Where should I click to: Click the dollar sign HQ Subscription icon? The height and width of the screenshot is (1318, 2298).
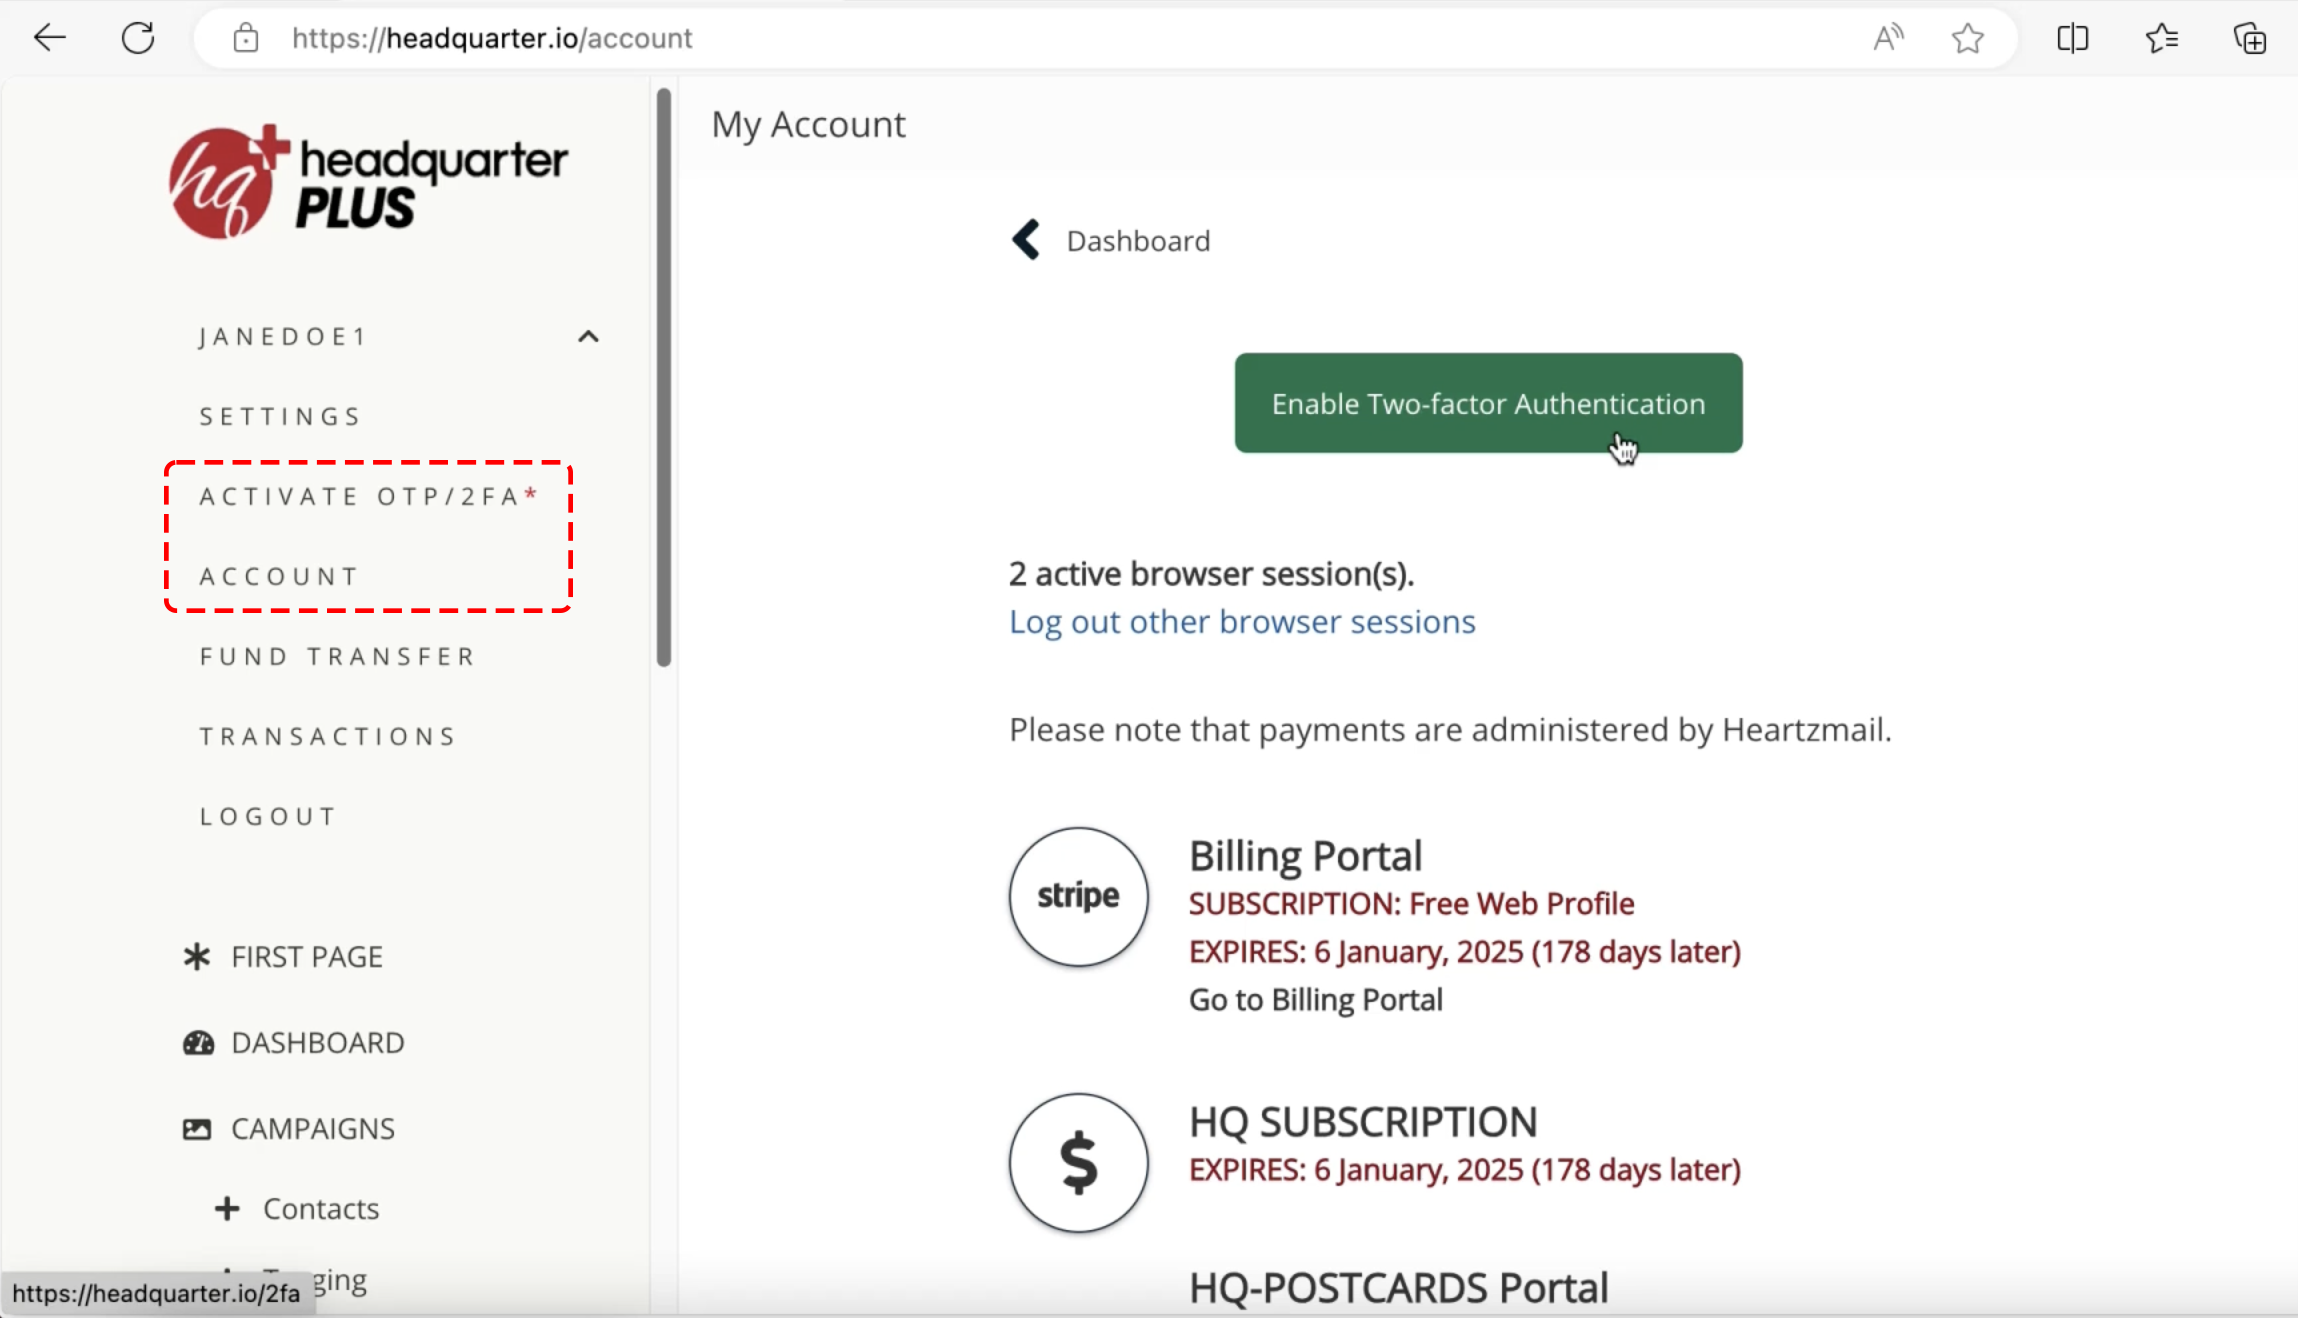tap(1078, 1162)
